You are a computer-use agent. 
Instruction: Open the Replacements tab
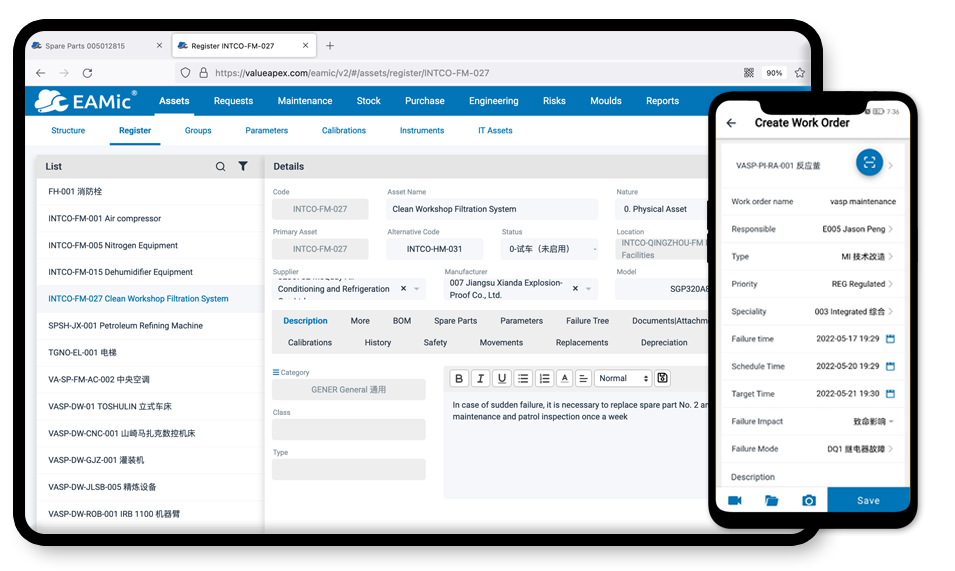tap(582, 343)
